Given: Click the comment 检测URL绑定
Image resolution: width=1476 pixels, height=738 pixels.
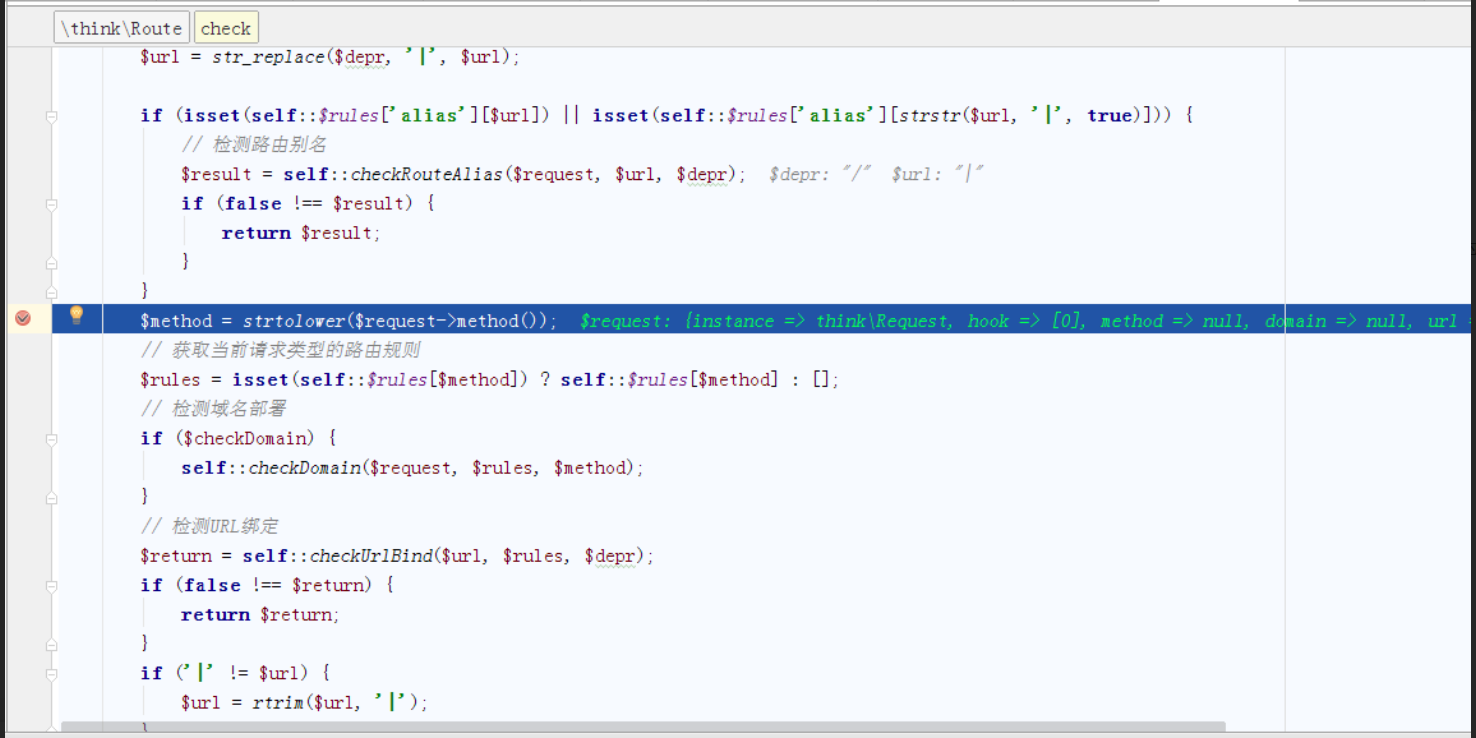Looking at the screenshot, I should click(x=209, y=526).
